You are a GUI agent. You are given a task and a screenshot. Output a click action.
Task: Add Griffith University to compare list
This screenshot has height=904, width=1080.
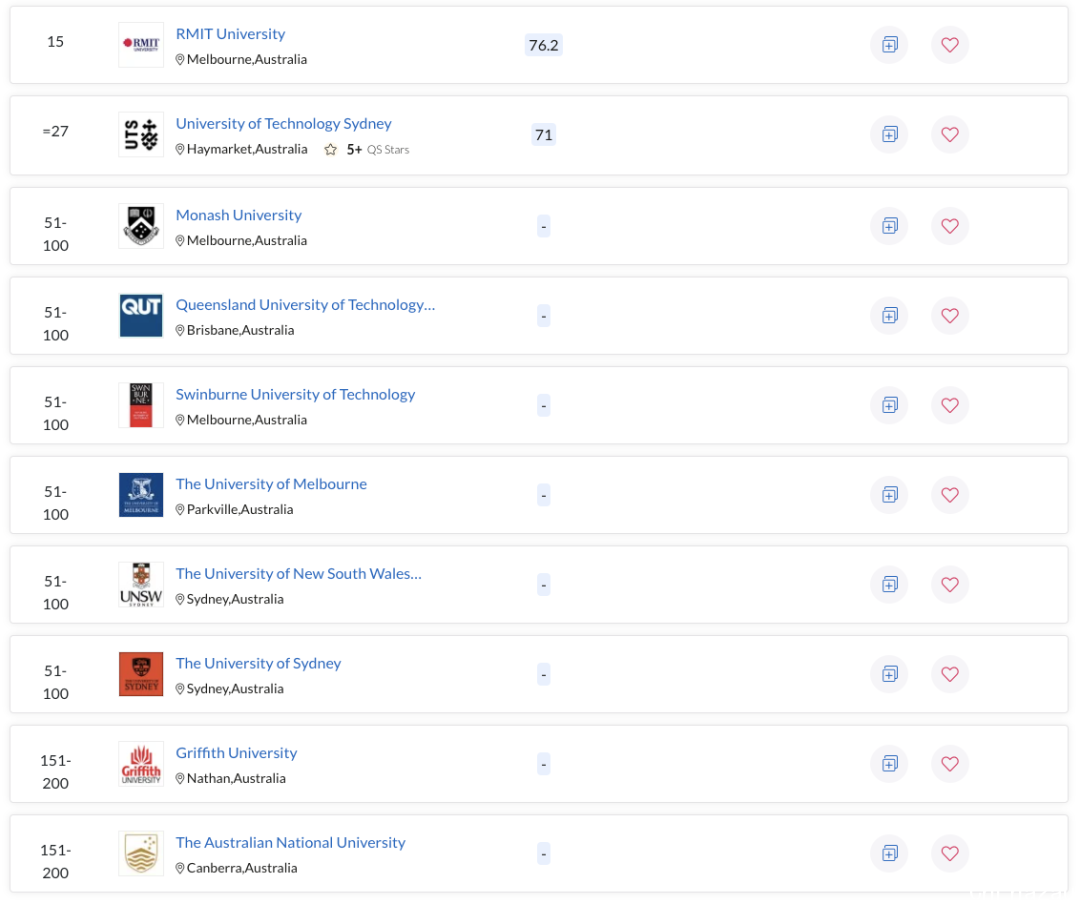(889, 763)
